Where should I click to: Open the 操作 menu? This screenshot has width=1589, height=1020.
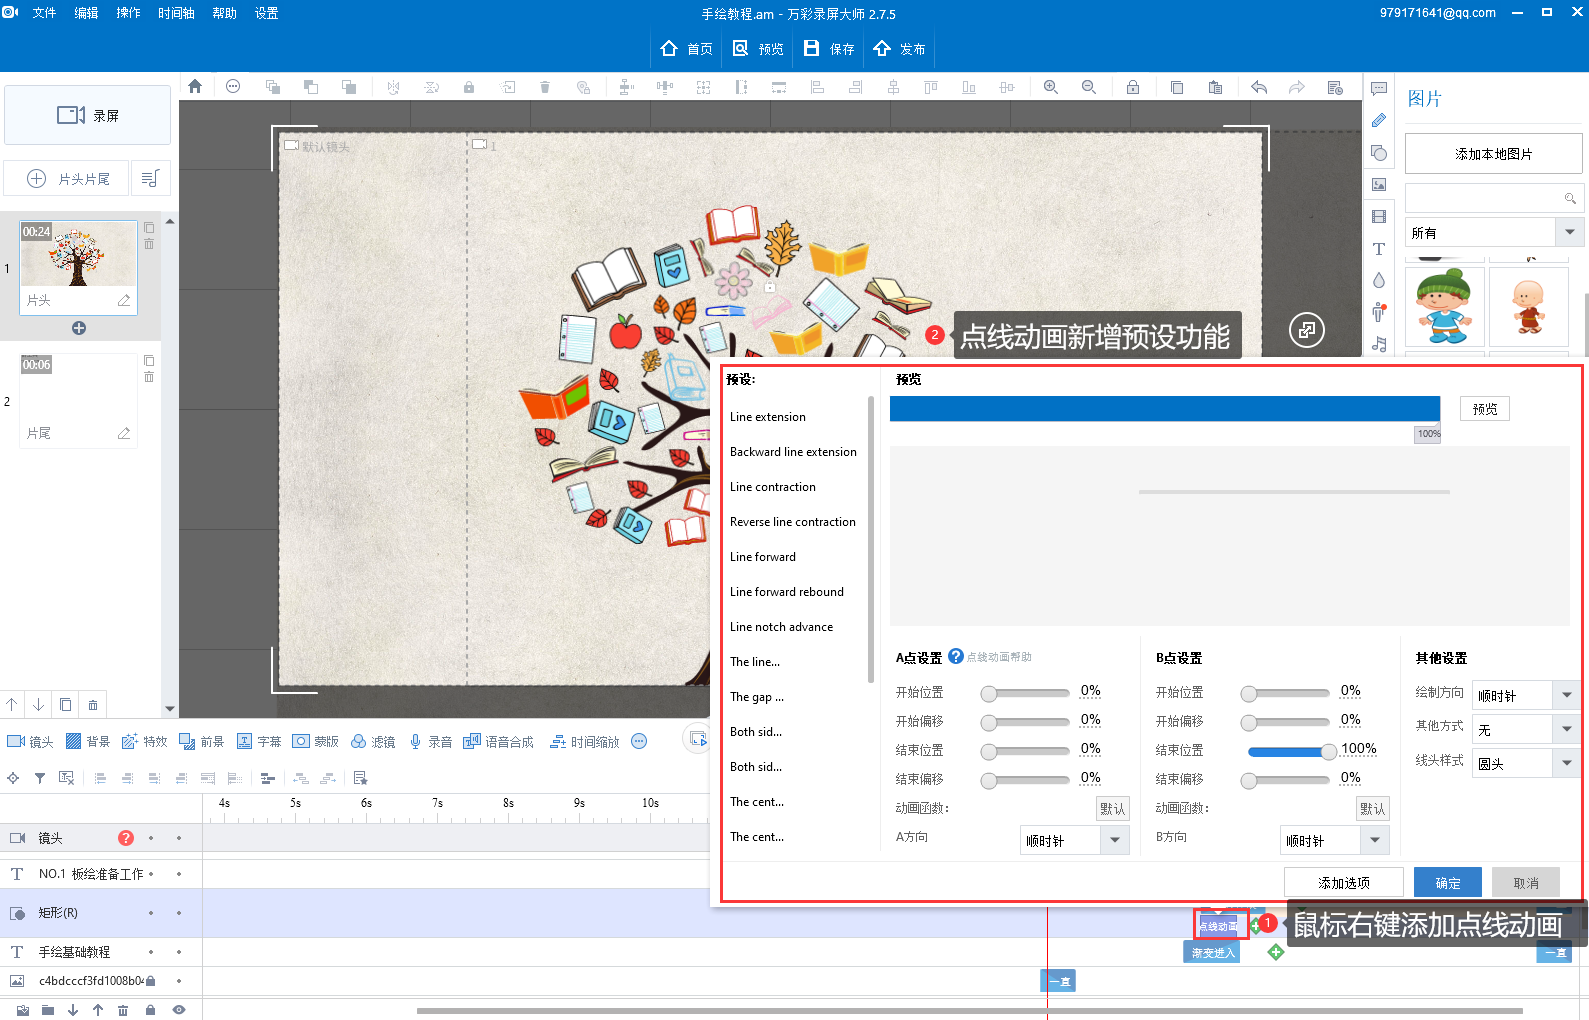128,13
